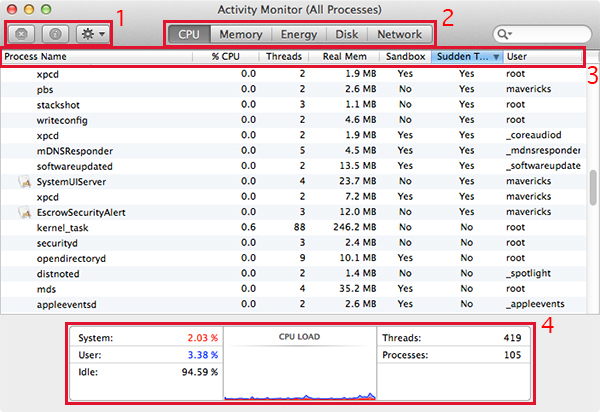Click the 35.2 MB memory value
600x412 pixels.
tap(358, 288)
